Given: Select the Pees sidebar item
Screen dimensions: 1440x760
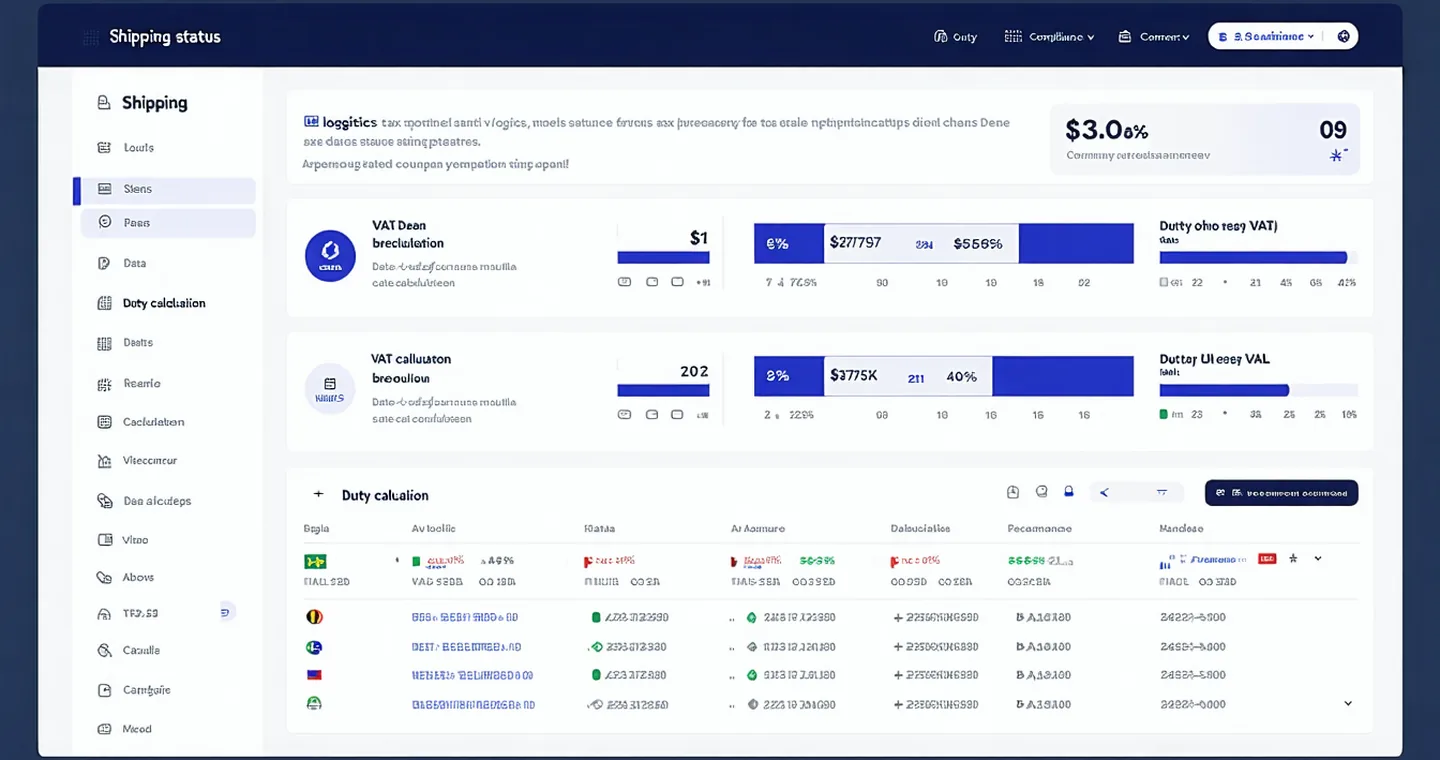Looking at the screenshot, I should pos(167,223).
